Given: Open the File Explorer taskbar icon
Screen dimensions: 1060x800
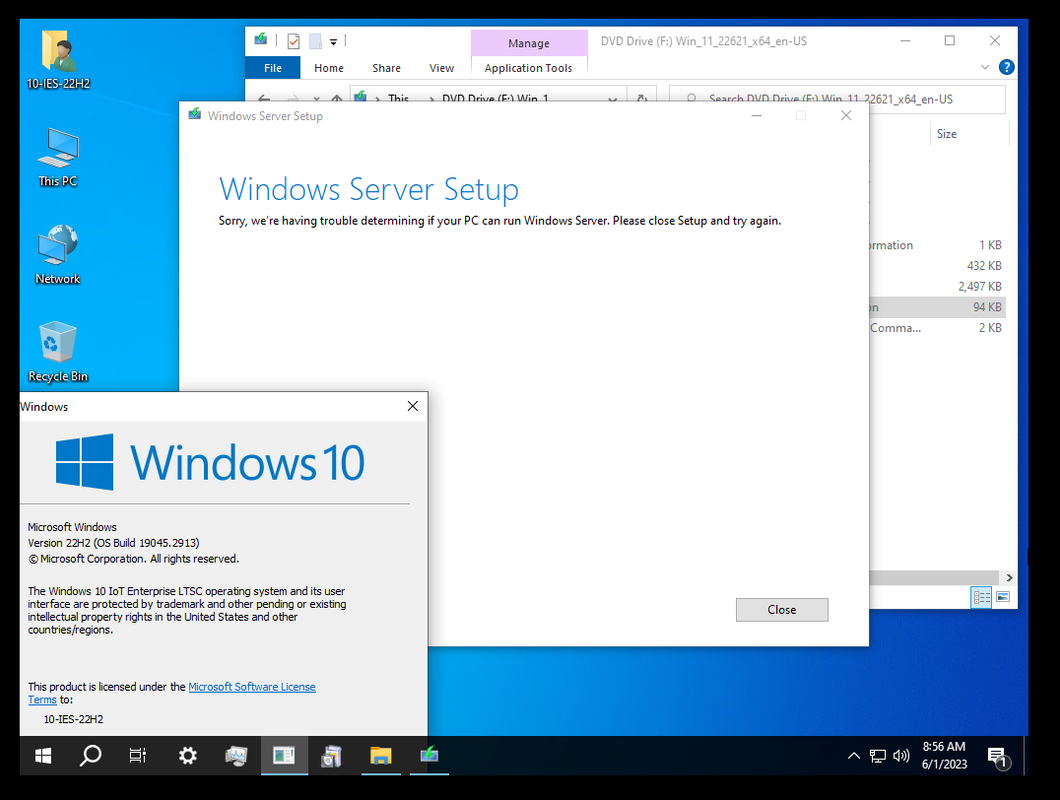Looking at the screenshot, I should coord(381,755).
